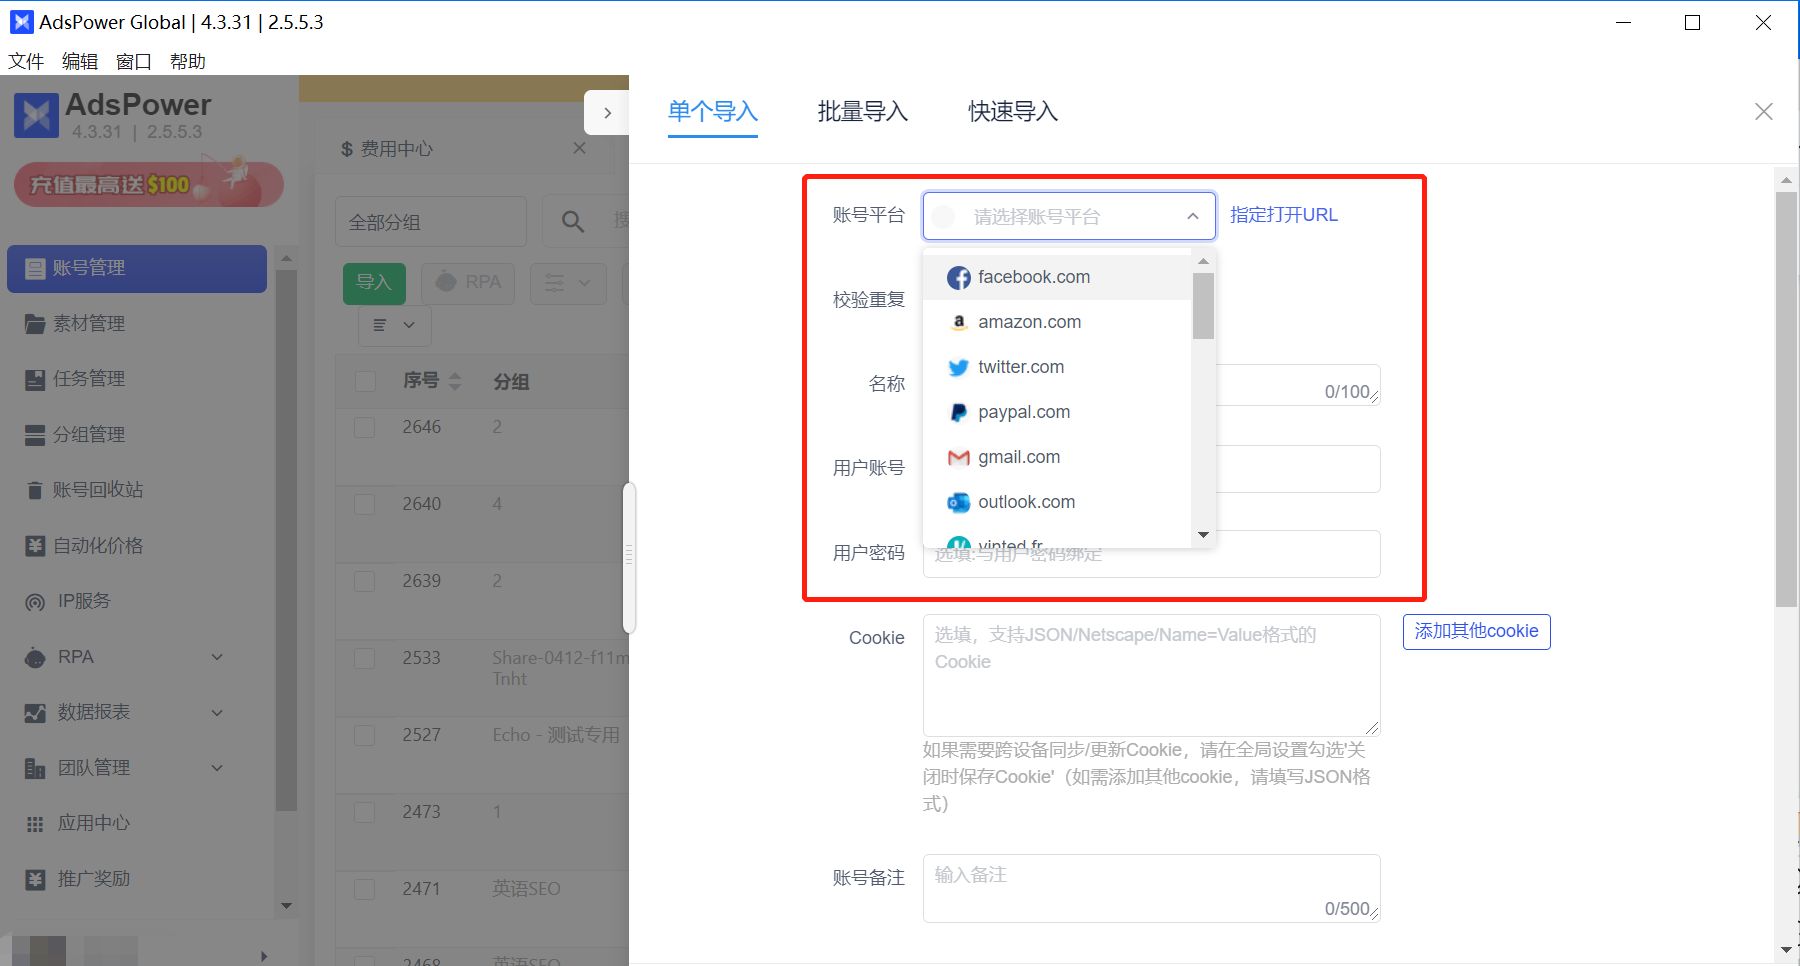Sort table by 序号 column
Image resolution: width=1800 pixels, height=966 pixels.
455,381
